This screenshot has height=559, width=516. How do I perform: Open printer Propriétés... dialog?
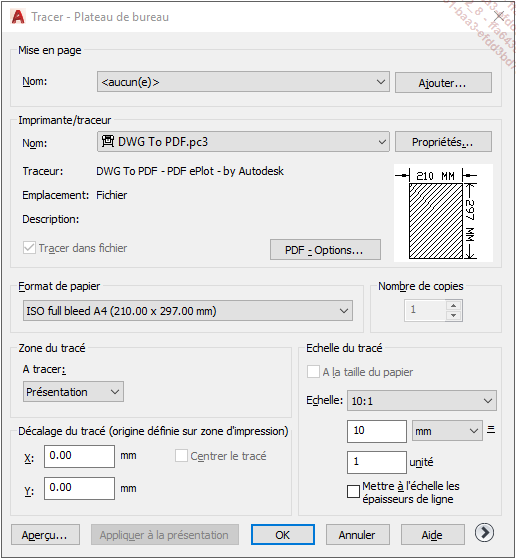point(443,142)
